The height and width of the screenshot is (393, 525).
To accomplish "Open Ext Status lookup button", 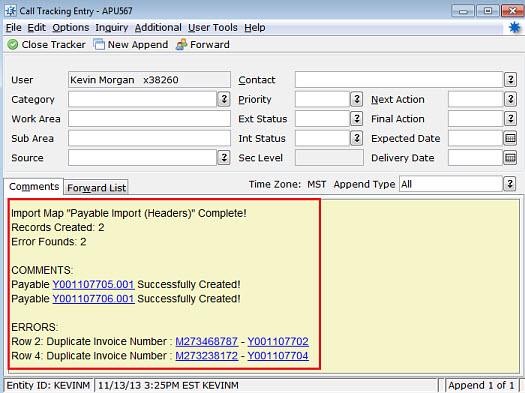I will pos(357,119).
